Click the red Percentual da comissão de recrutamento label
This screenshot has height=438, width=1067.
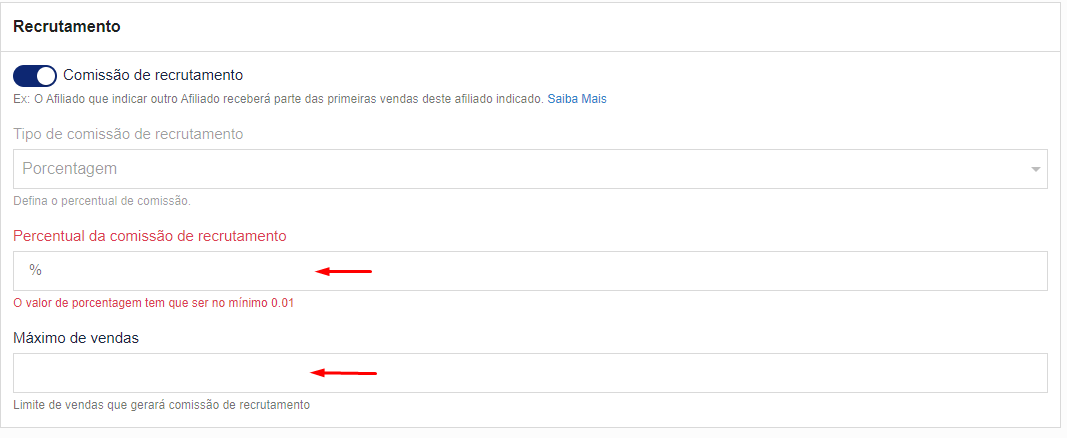(x=150, y=236)
